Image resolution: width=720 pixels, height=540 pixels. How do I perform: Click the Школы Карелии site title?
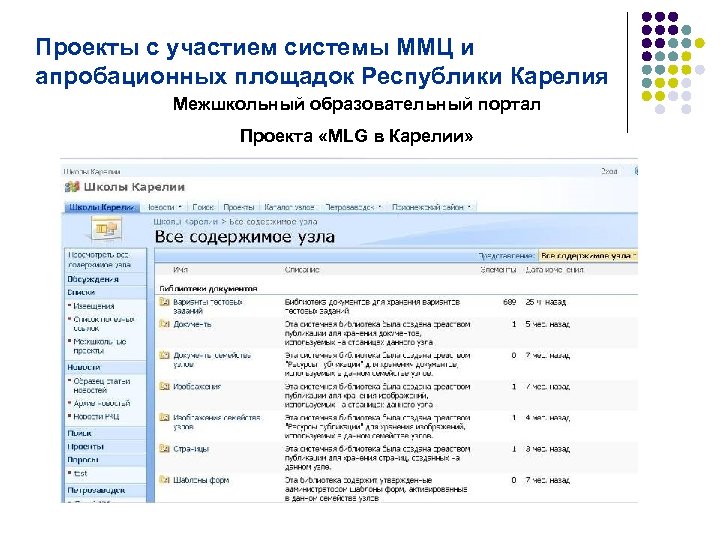click(x=134, y=187)
